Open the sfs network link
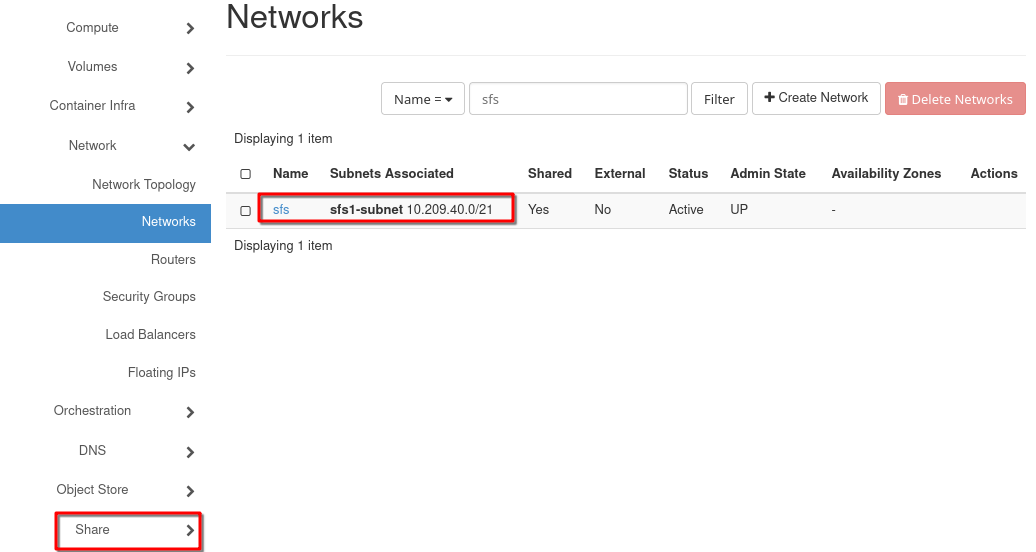 281,210
